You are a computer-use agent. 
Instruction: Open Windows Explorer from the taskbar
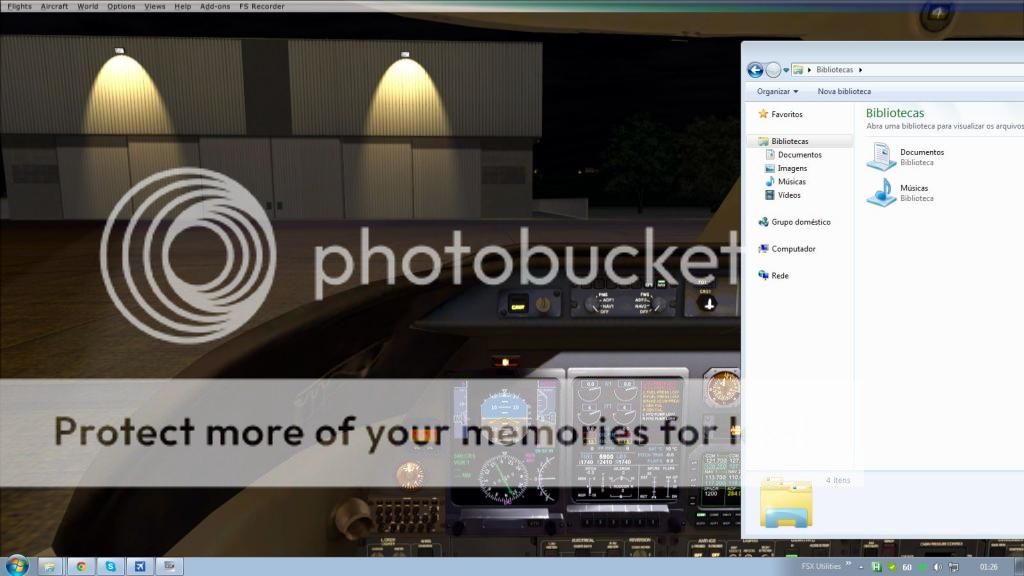coord(50,566)
